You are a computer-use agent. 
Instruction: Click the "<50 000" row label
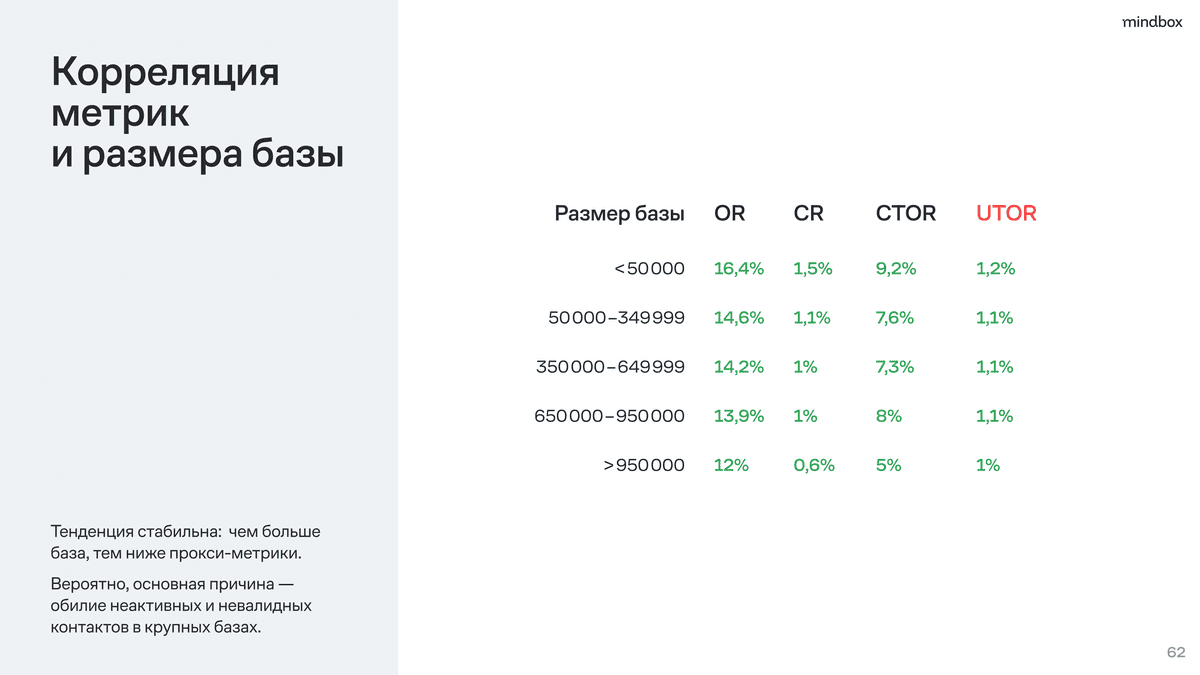coord(649,268)
